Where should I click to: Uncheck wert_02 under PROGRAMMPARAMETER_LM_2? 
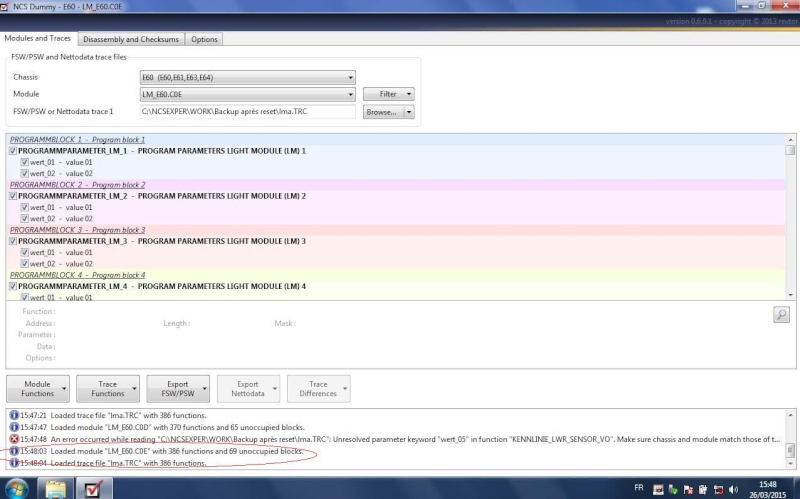coord(24,218)
